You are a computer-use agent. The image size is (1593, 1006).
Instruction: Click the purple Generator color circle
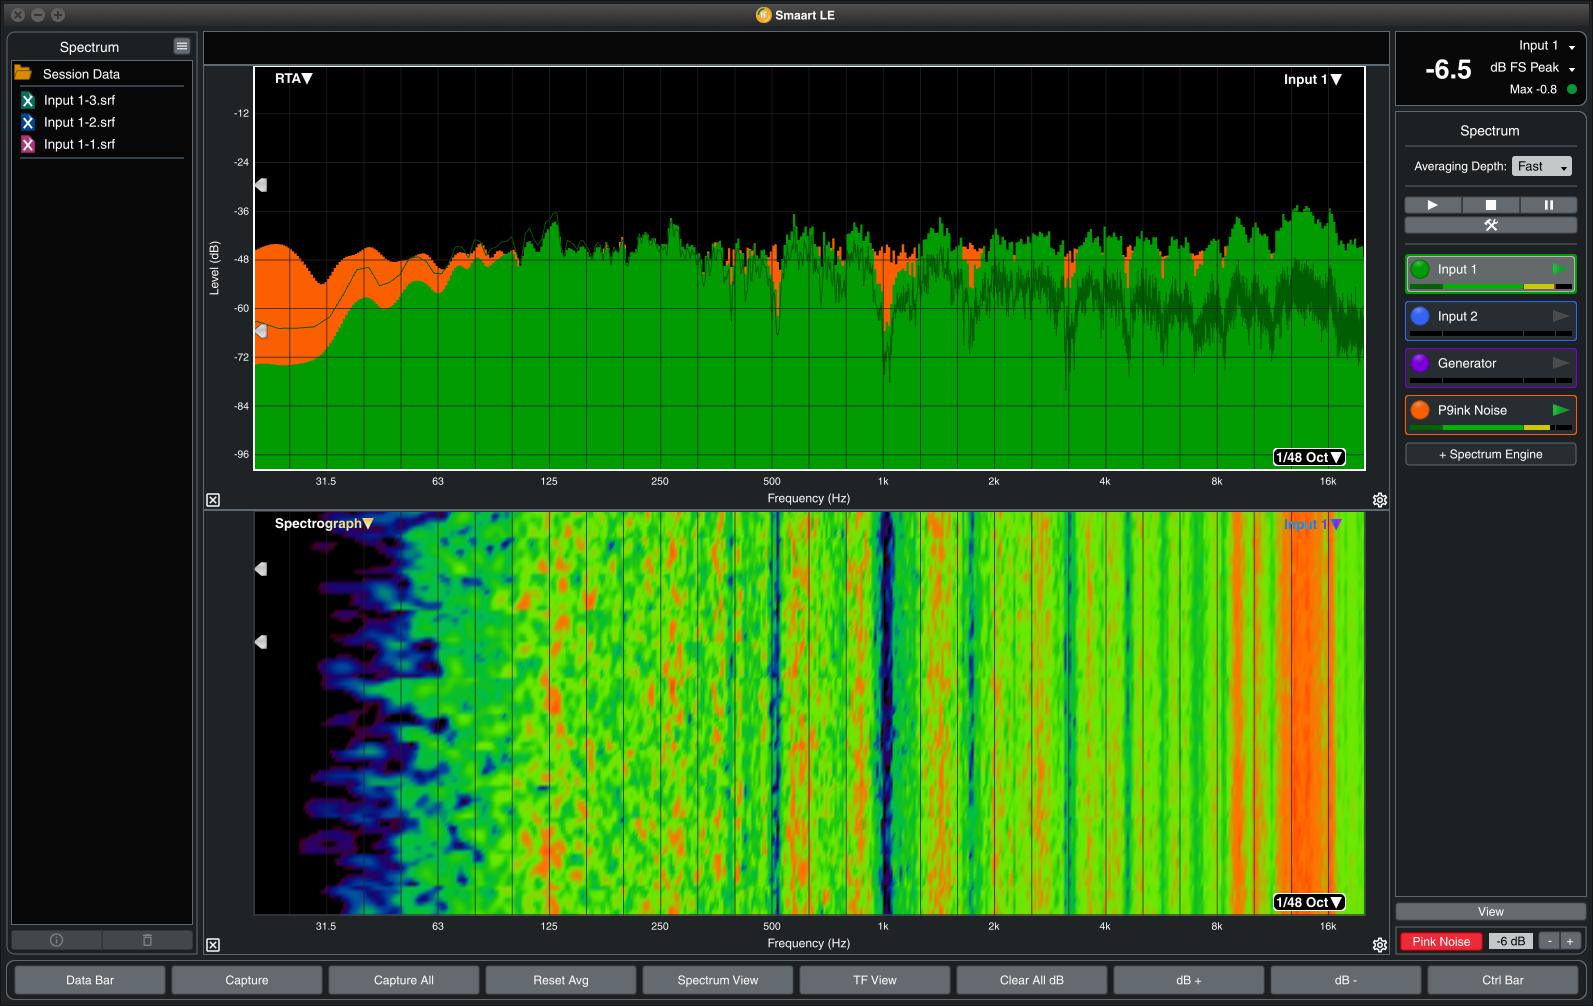[x=1420, y=363]
